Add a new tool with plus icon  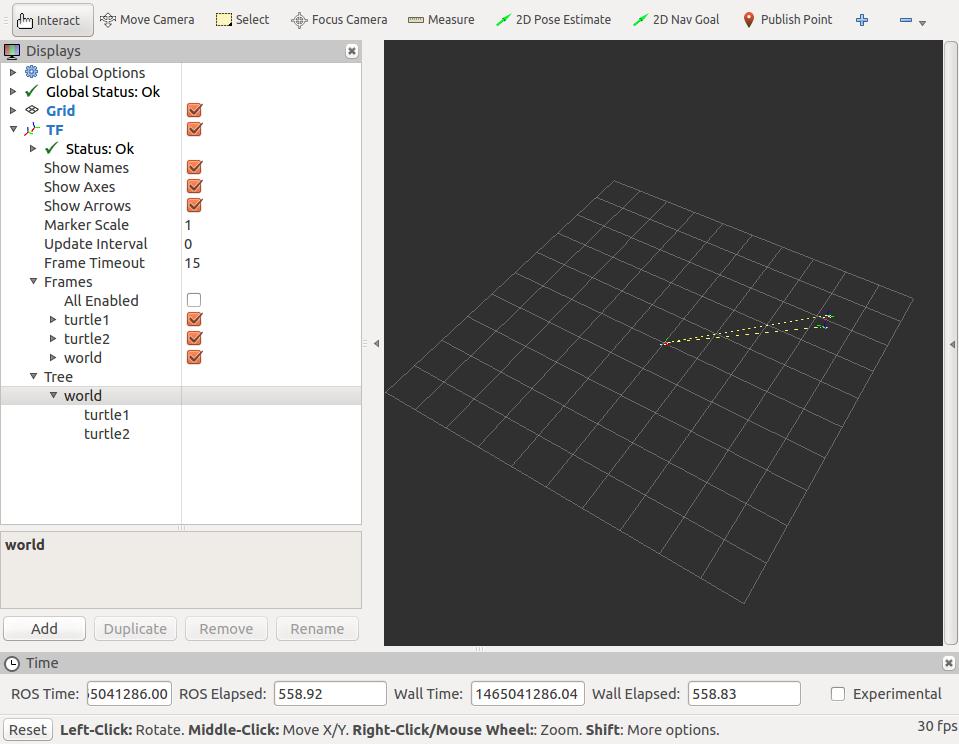(x=862, y=20)
